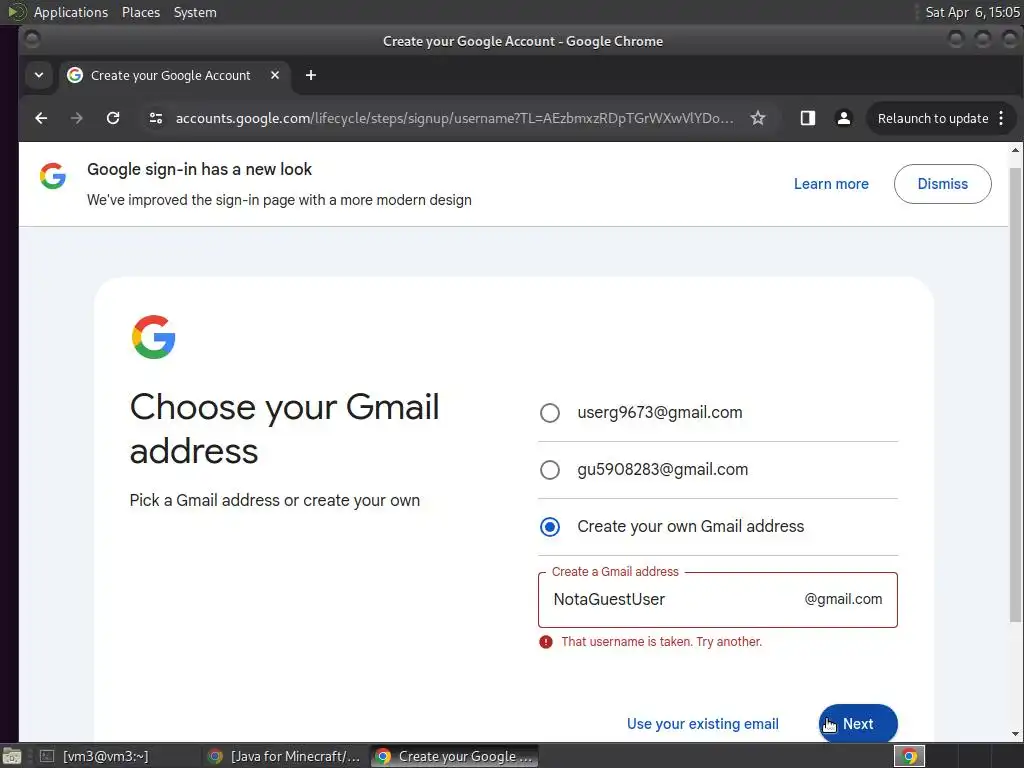This screenshot has height=768, width=1024.
Task: Reload the current page
Action: click(x=113, y=118)
